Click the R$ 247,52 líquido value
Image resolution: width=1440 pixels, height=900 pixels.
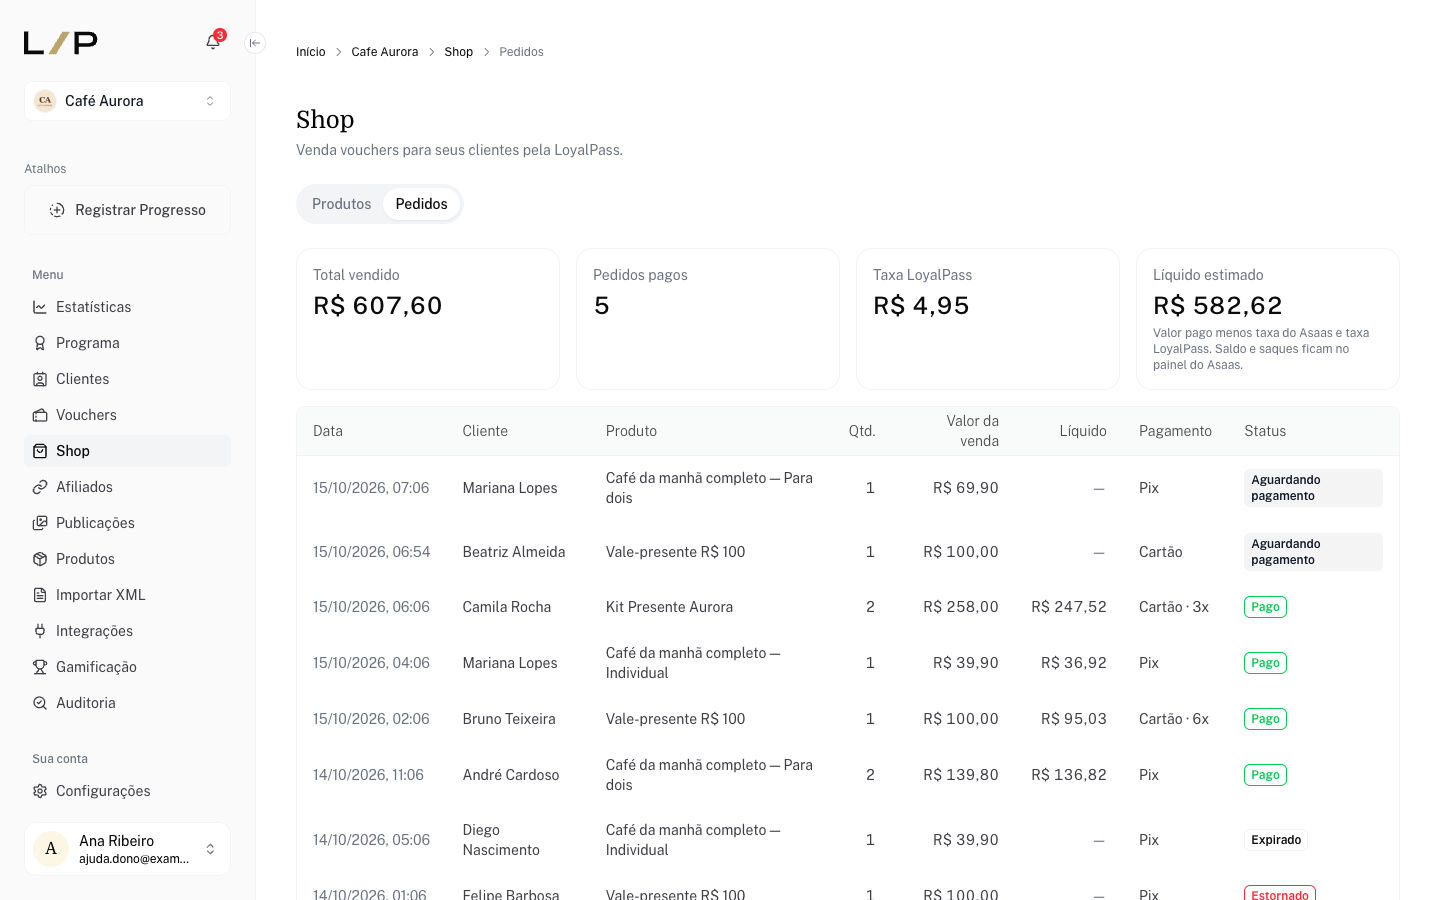(1069, 607)
